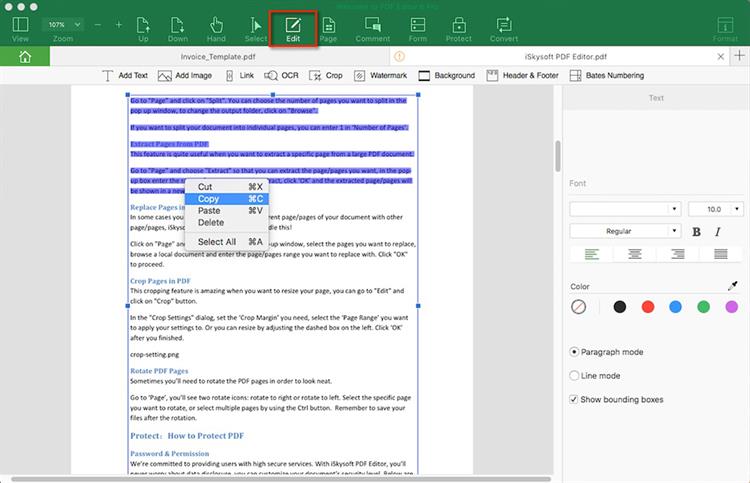Choose Copy from context menu
750x483 pixels.
coord(227,199)
